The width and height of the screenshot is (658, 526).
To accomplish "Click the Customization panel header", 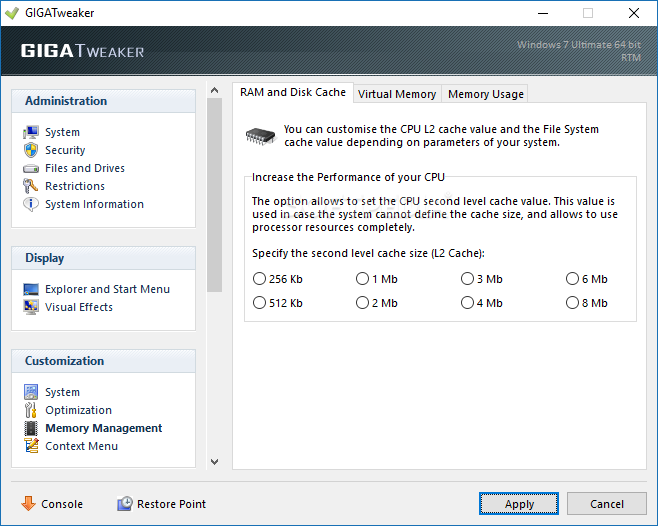I will (x=103, y=361).
